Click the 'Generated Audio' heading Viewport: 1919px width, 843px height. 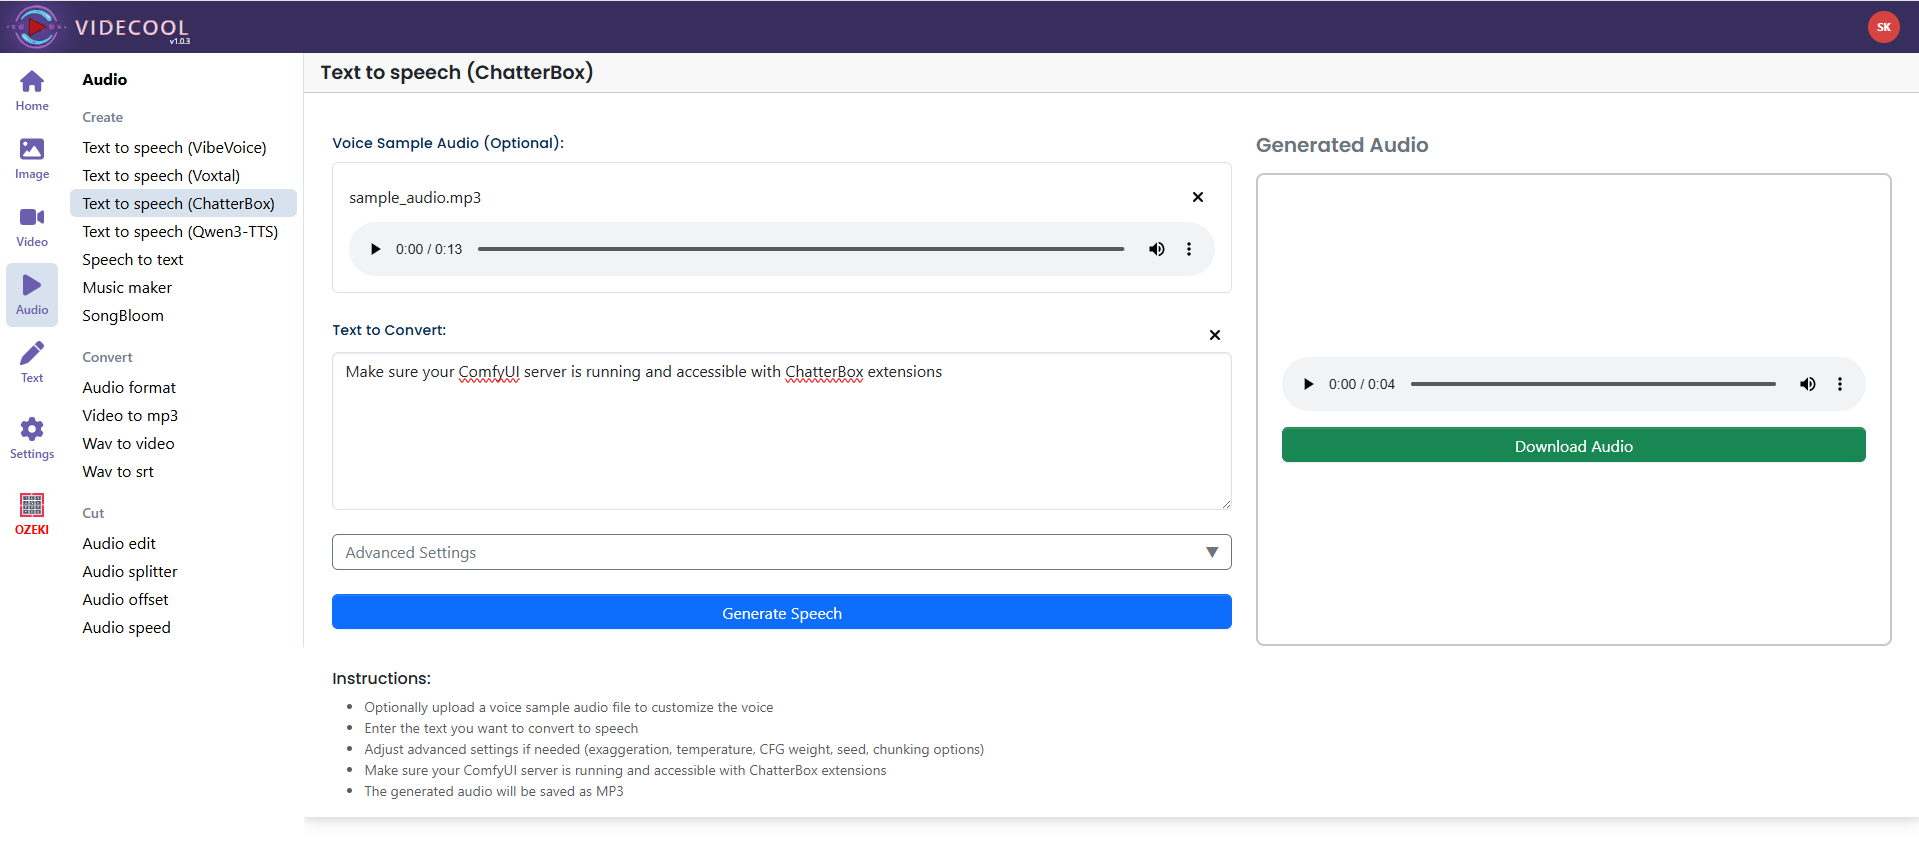click(1342, 145)
